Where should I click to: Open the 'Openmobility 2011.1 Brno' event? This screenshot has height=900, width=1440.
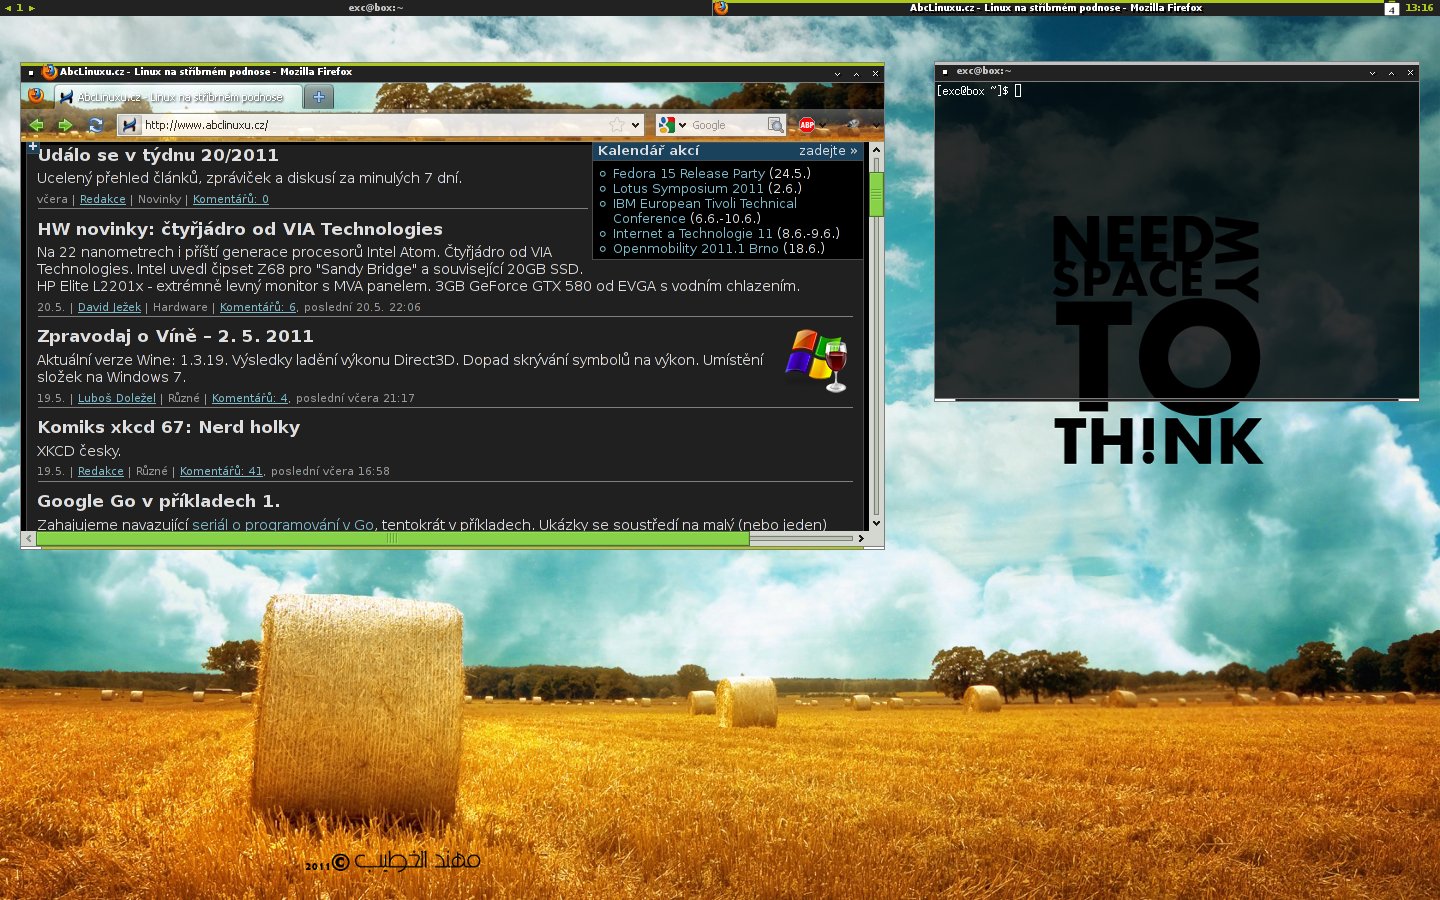coord(696,249)
